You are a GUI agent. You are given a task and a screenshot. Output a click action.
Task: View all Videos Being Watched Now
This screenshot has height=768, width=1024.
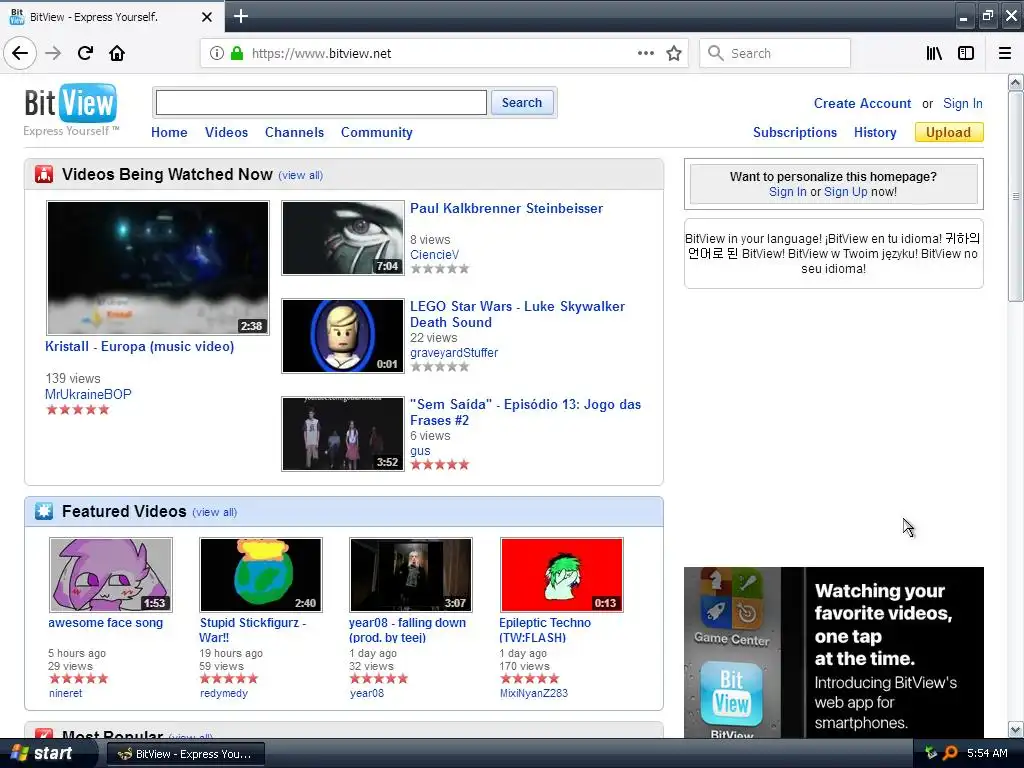tap(300, 175)
